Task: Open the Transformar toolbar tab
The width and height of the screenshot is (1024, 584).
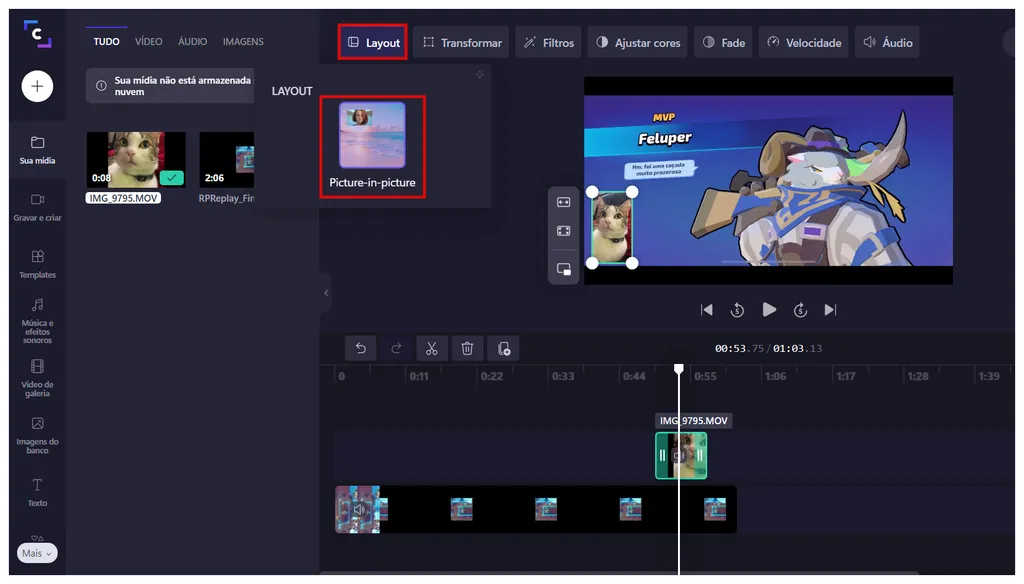Action: coord(462,42)
